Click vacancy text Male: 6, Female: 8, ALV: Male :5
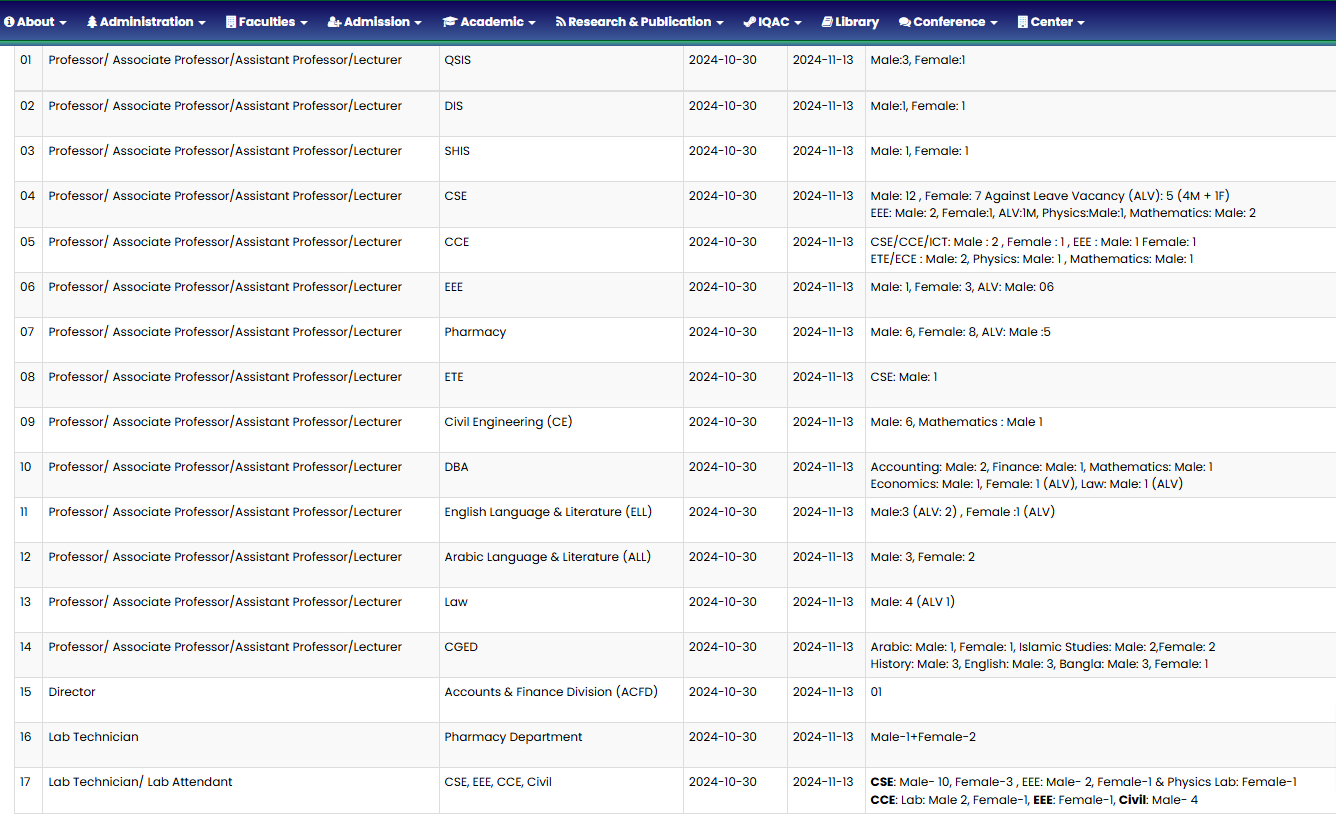This screenshot has width=1336, height=819. click(961, 332)
